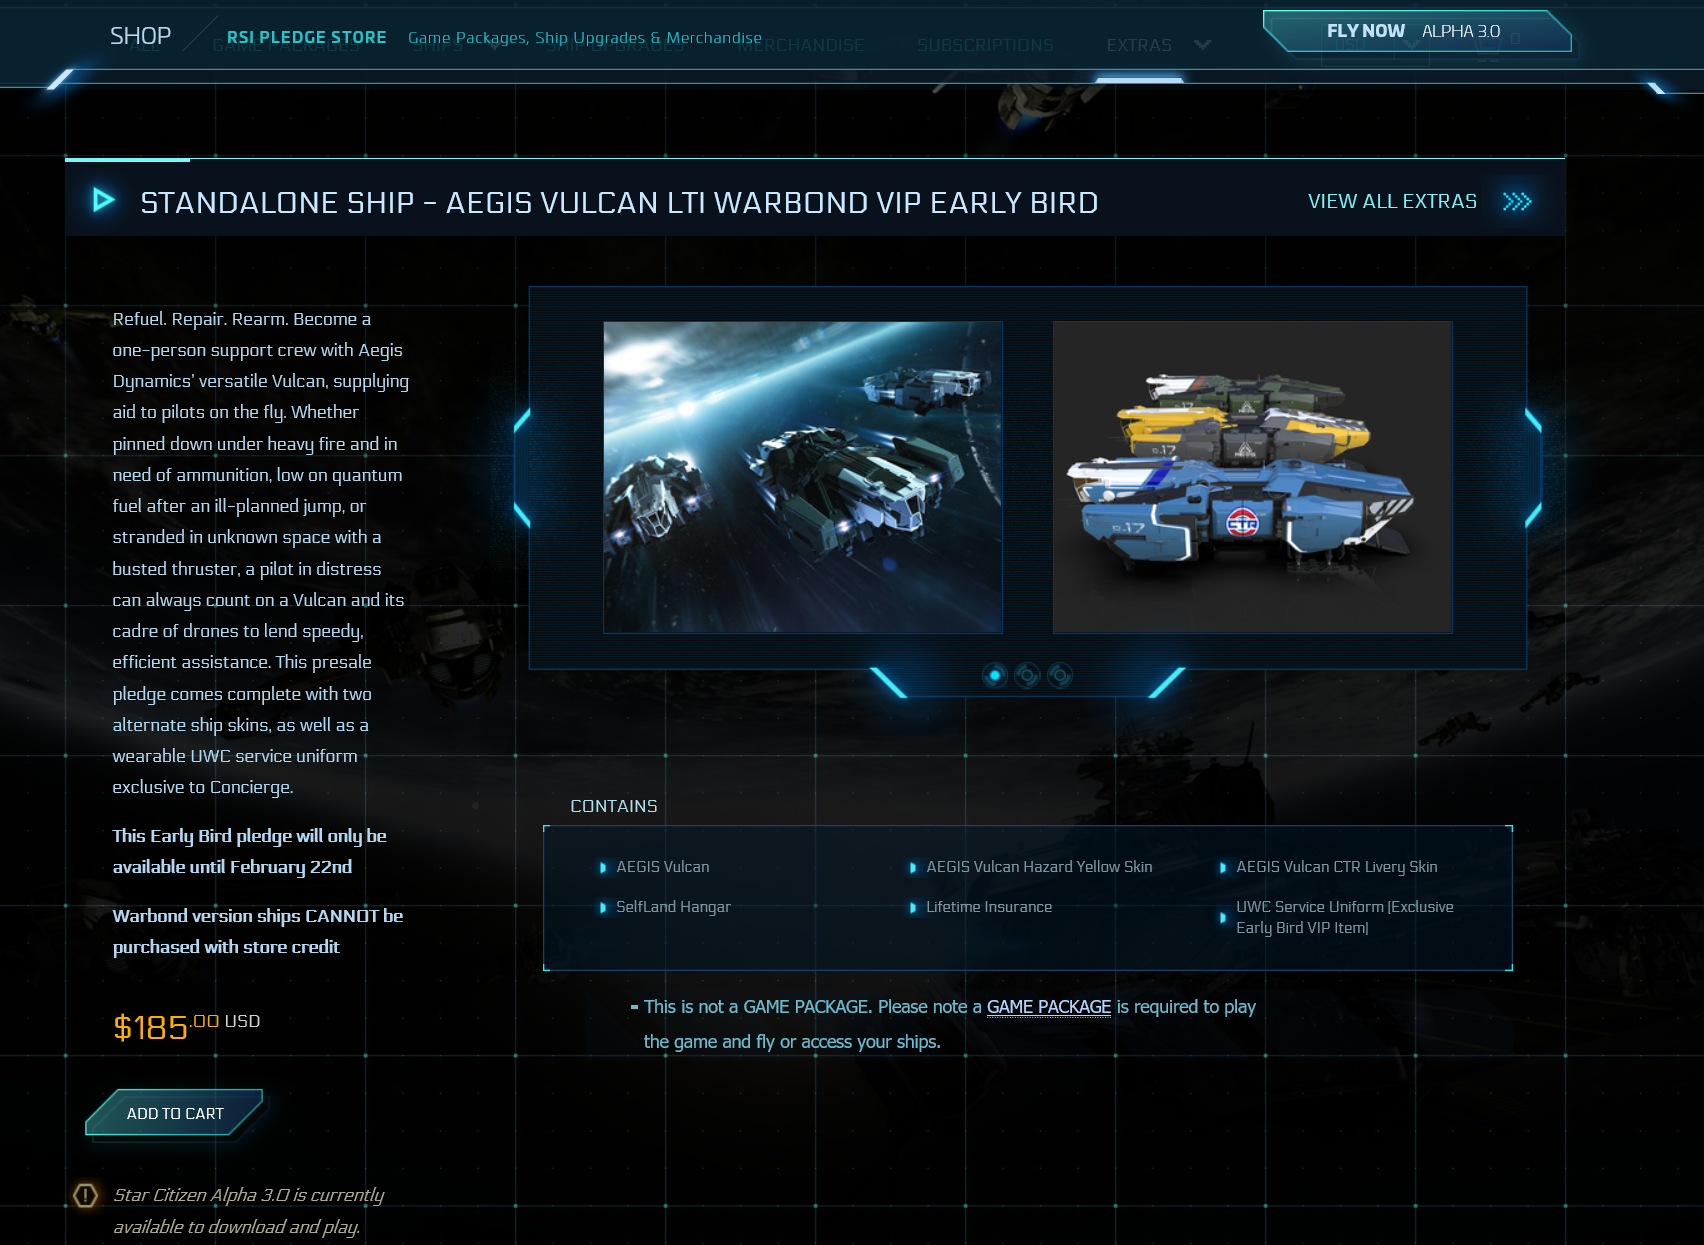The image size is (1704, 1245).
Task: Expand the Extras menu chevron
Action: click(x=1203, y=45)
